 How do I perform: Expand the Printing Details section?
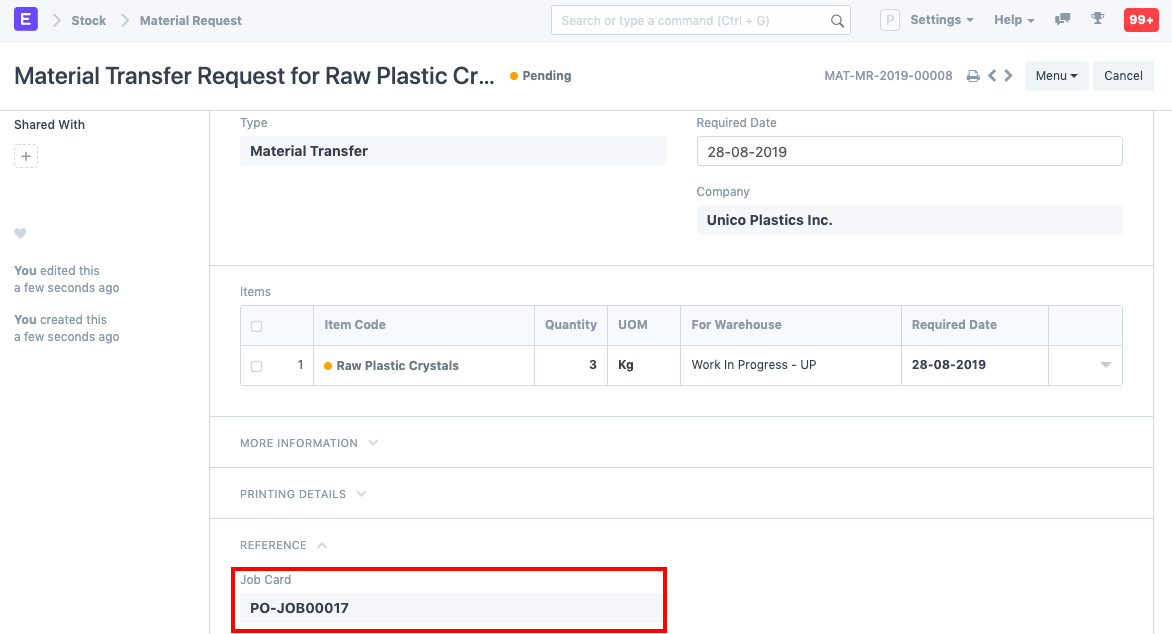tap(302, 494)
